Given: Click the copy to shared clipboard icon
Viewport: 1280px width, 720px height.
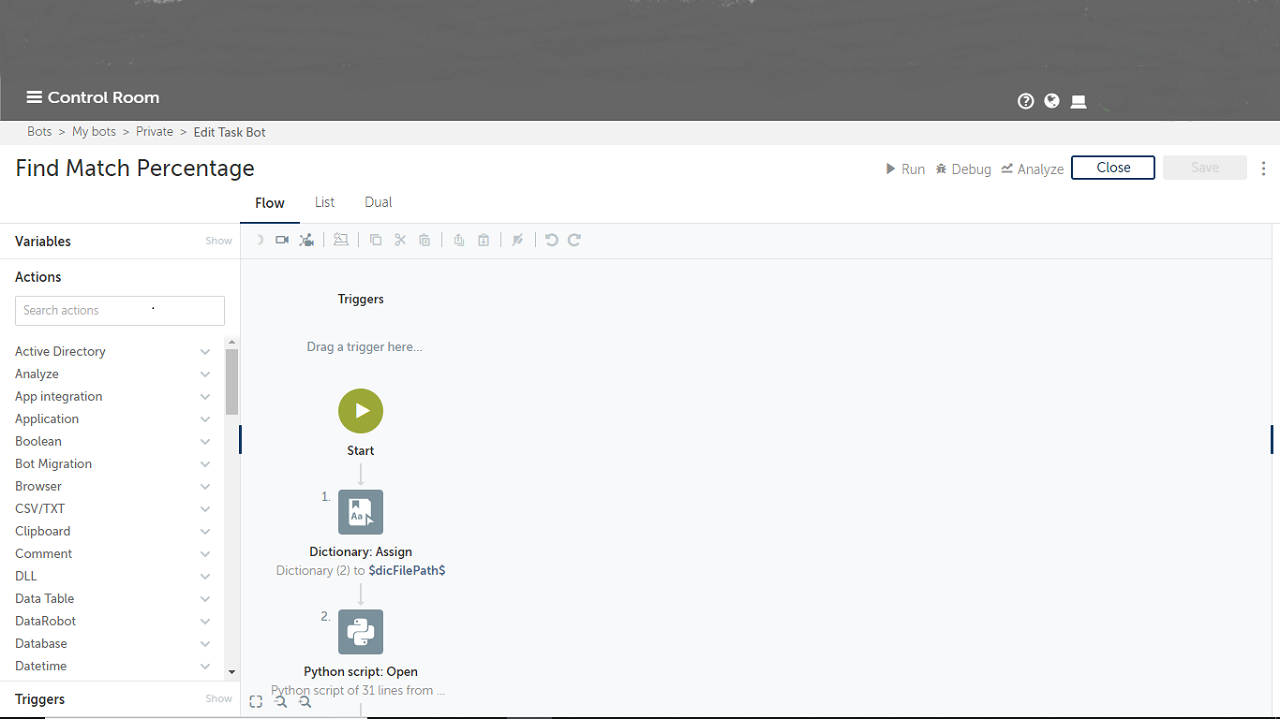Looking at the screenshot, I should coord(459,240).
